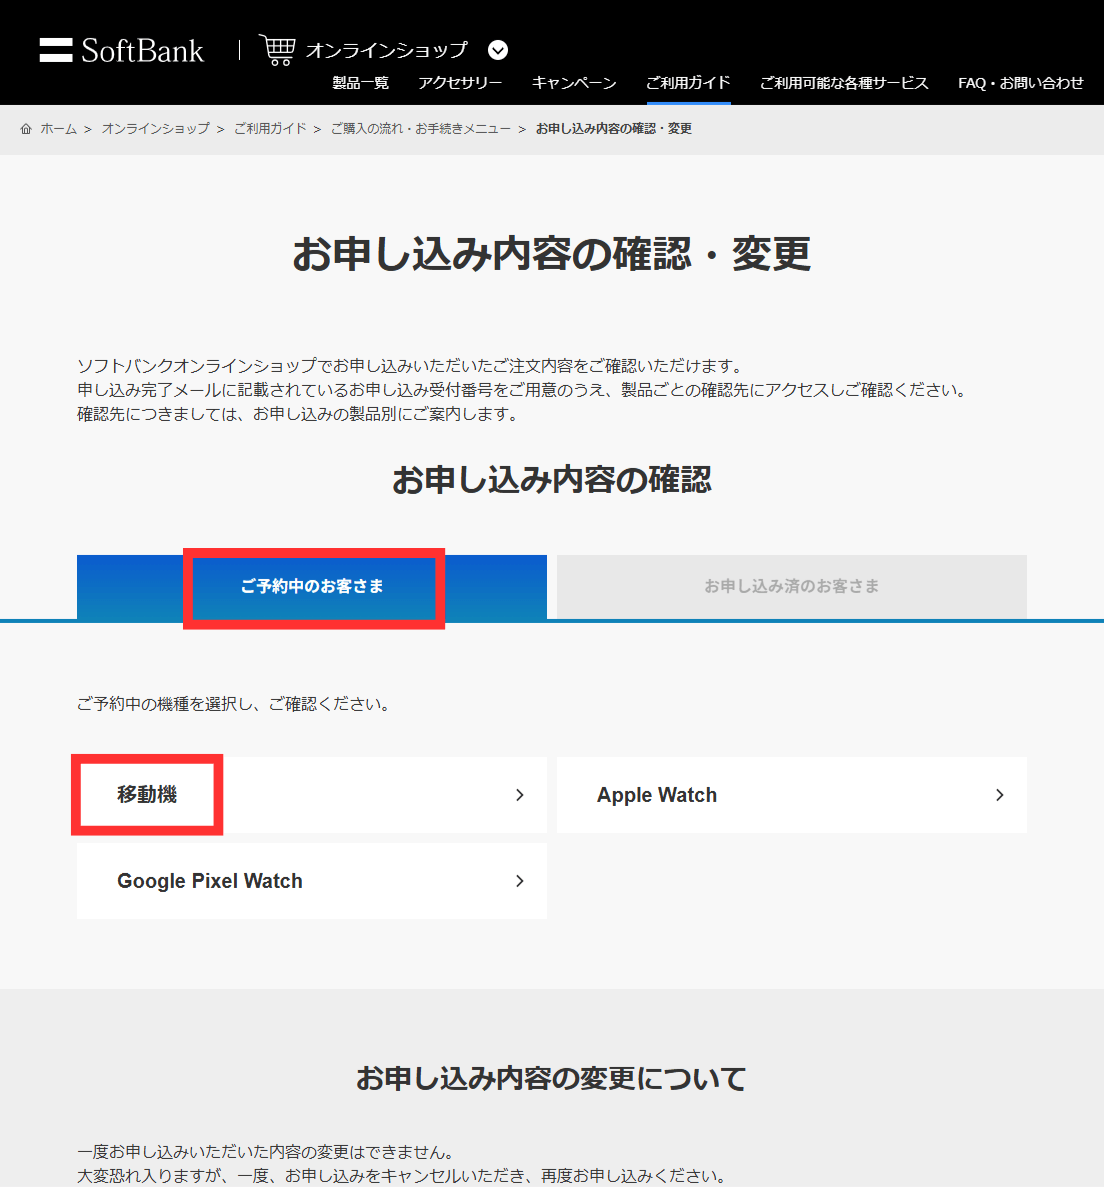Click the chevron next to Apple Watch

999,795
